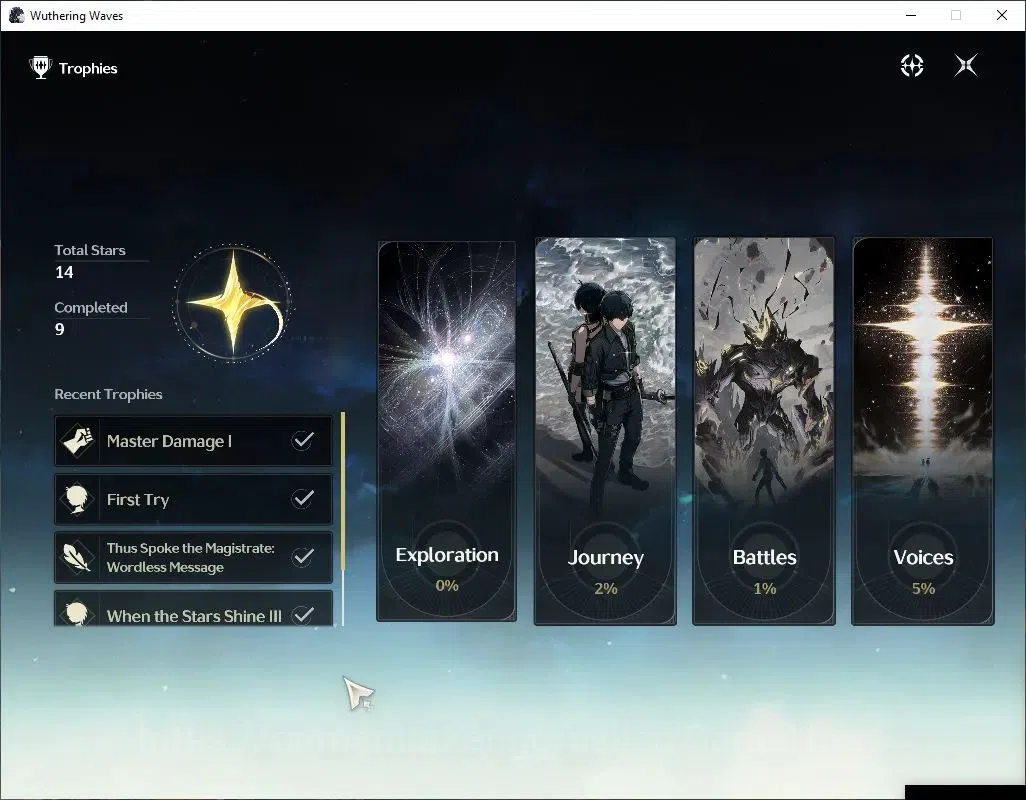The image size is (1026, 800).
Task: Select Thus Spoke the Magistrate: Wordless Message
Action: click(193, 557)
